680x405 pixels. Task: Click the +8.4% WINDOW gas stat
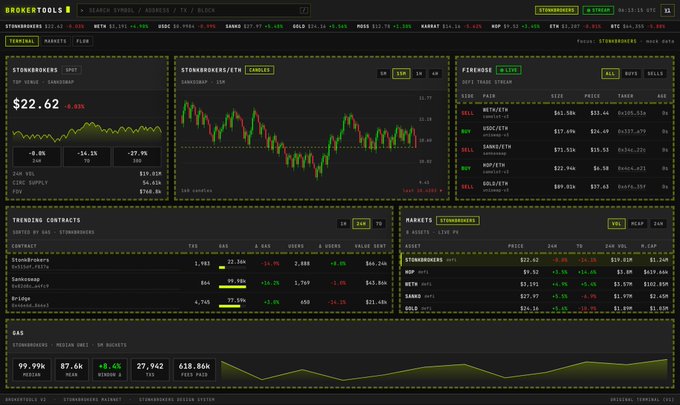pyautogui.click(x=110, y=369)
